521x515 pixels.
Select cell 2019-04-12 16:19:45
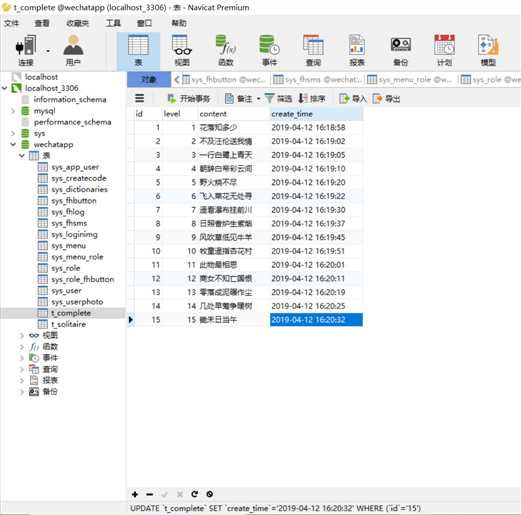pos(316,237)
